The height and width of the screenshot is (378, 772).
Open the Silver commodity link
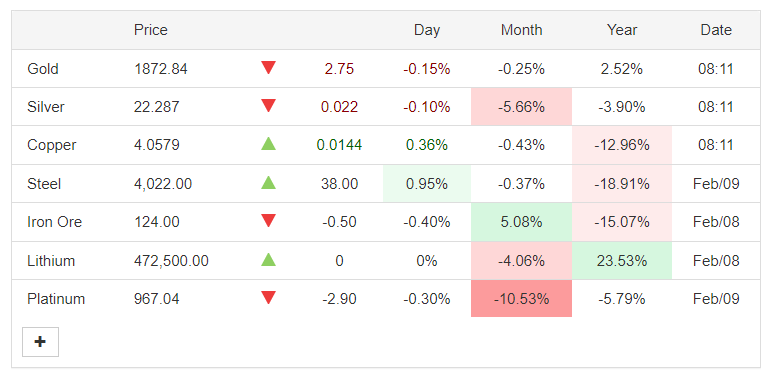(46, 107)
